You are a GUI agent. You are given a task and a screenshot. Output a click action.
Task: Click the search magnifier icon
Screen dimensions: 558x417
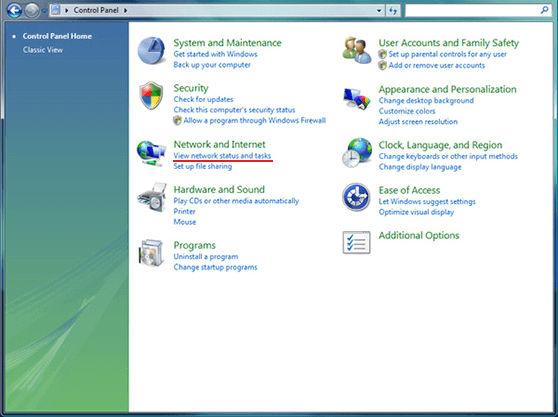[x=544, y=10]
